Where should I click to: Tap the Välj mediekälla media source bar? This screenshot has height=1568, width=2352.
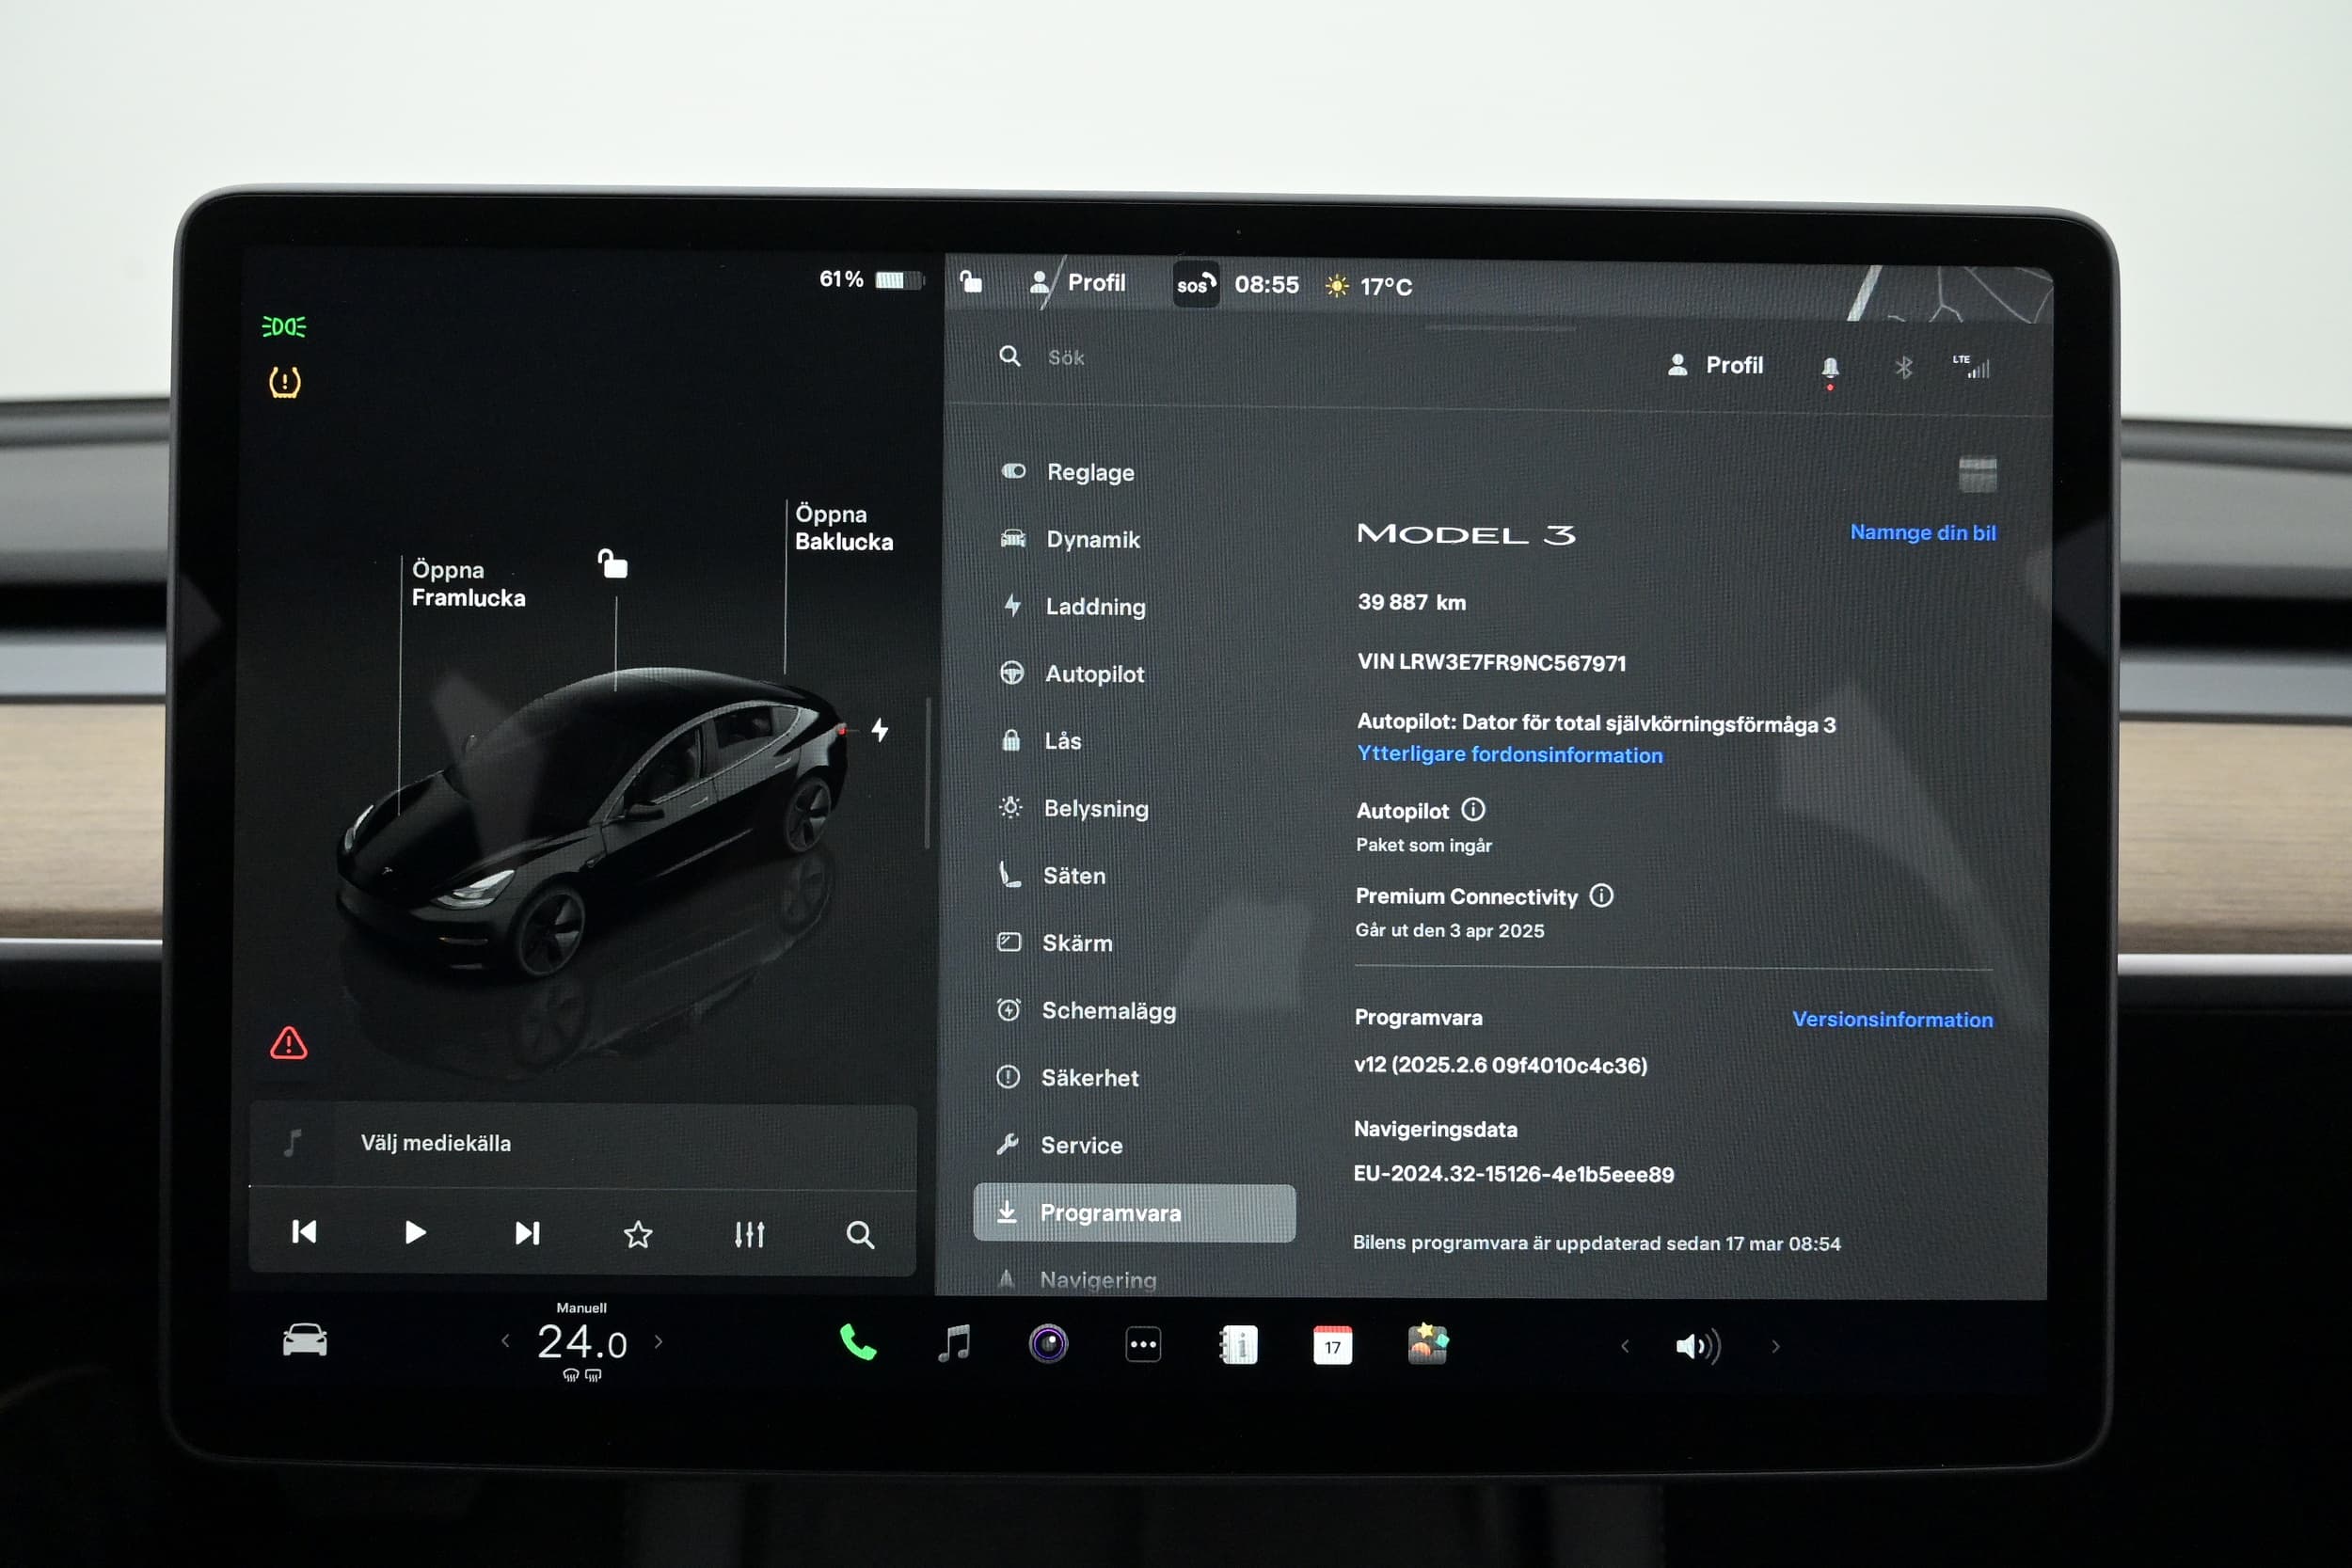point(582,1144)
